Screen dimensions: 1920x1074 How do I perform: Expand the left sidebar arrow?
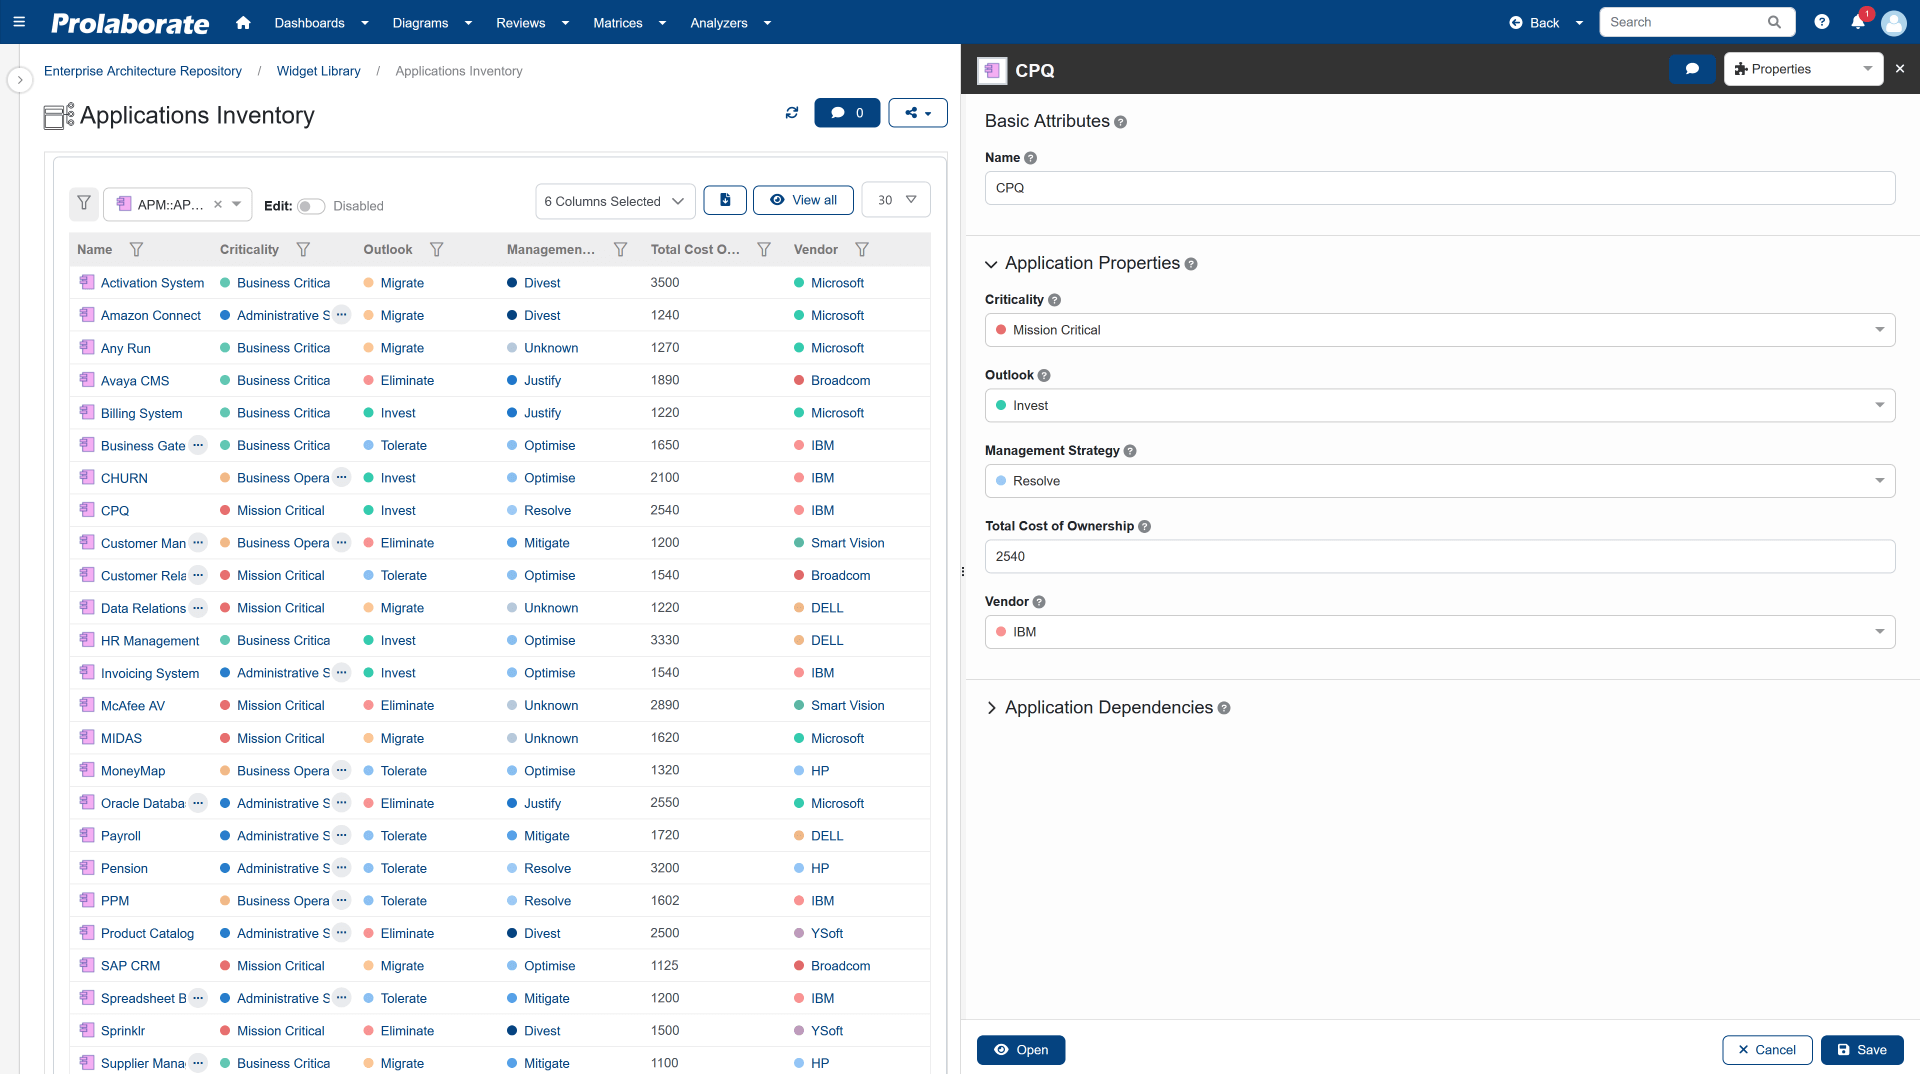(x=20, y=80)
